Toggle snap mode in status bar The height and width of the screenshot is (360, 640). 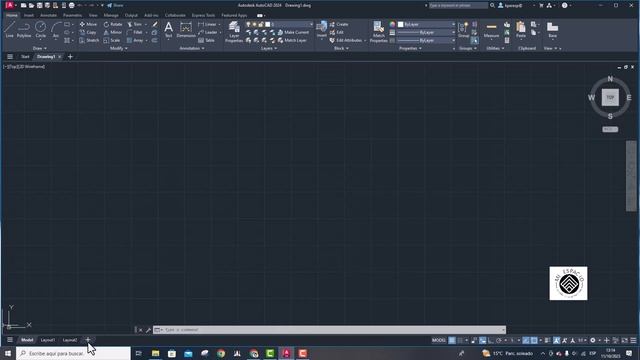point(460,340)
